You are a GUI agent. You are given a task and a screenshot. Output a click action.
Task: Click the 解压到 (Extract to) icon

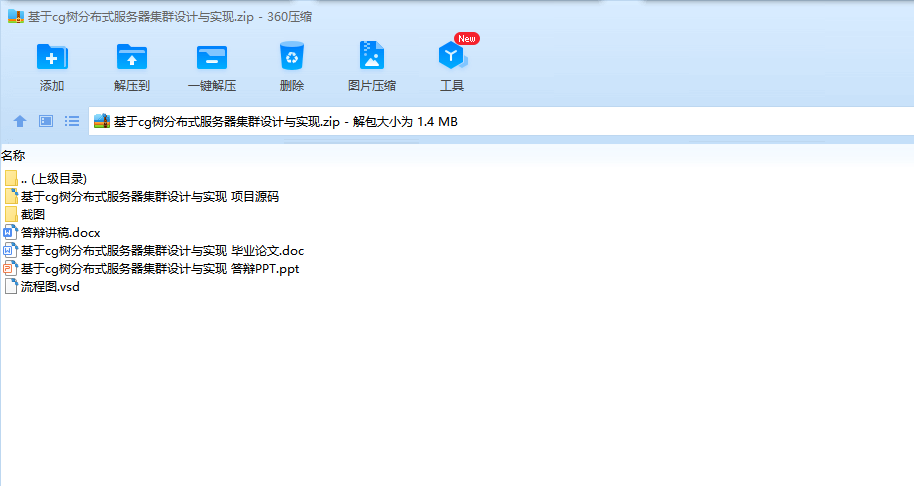(132, 57)
